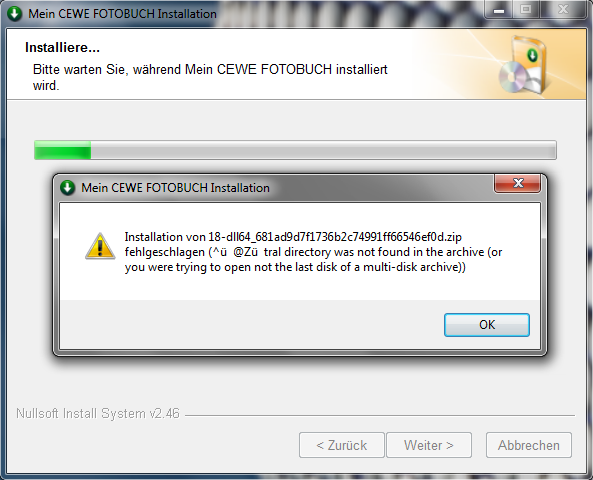This screenshot has height=480, width=593.
Task: Click the disabled maximize button of installer
Action: coord(526,10)
